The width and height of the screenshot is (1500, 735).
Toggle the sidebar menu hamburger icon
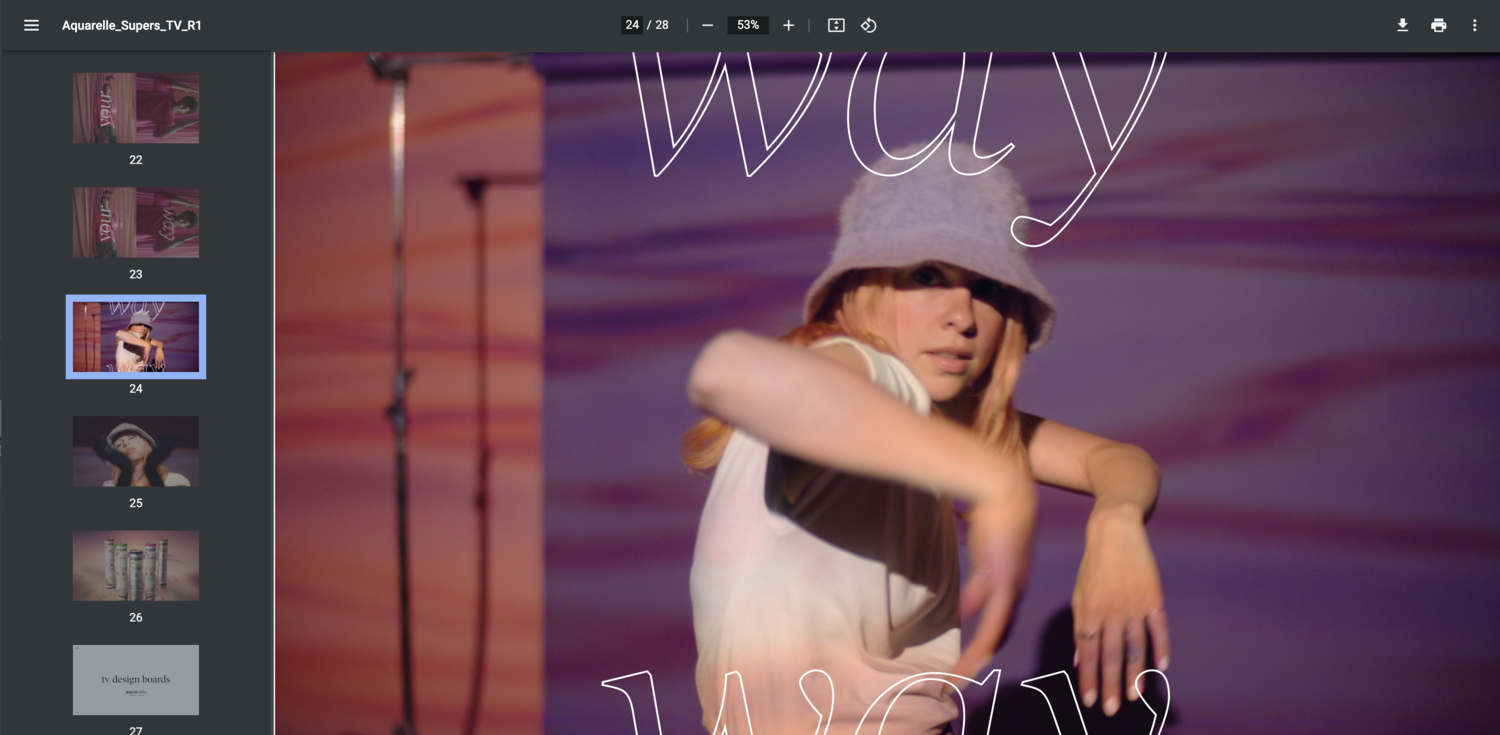click(x=32, y=25)
